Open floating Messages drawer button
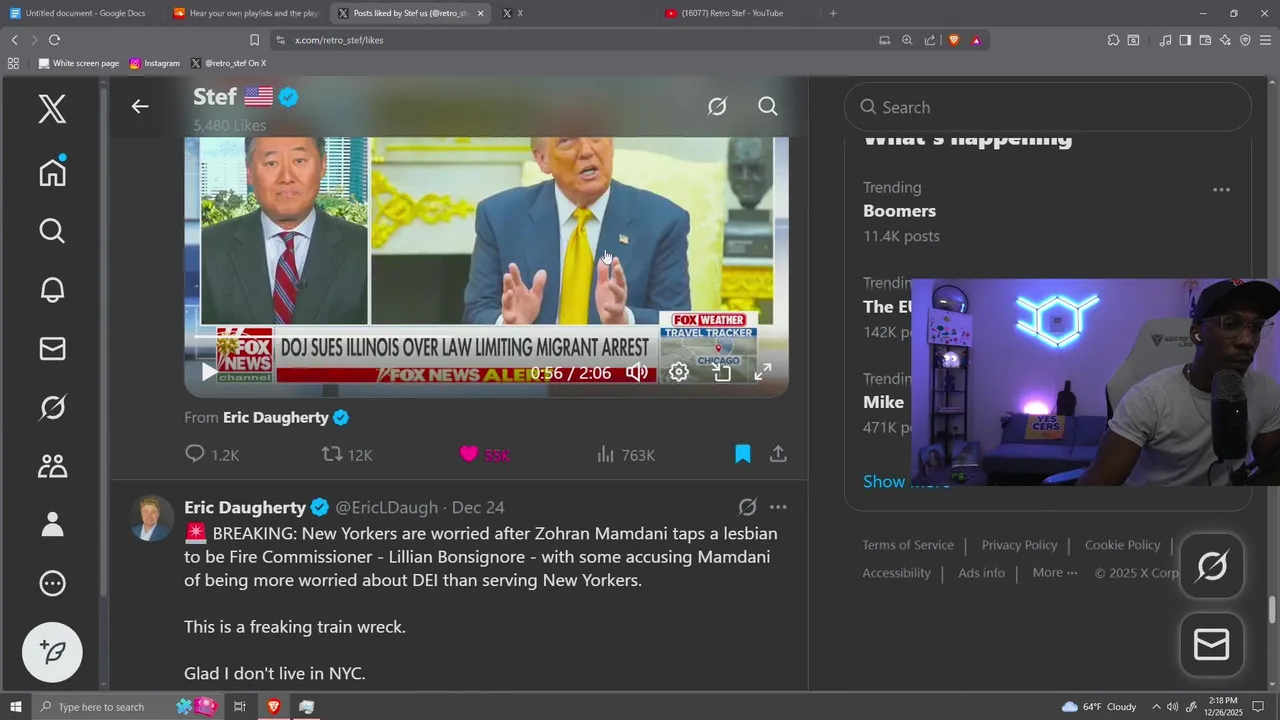 coord(1212,645)
